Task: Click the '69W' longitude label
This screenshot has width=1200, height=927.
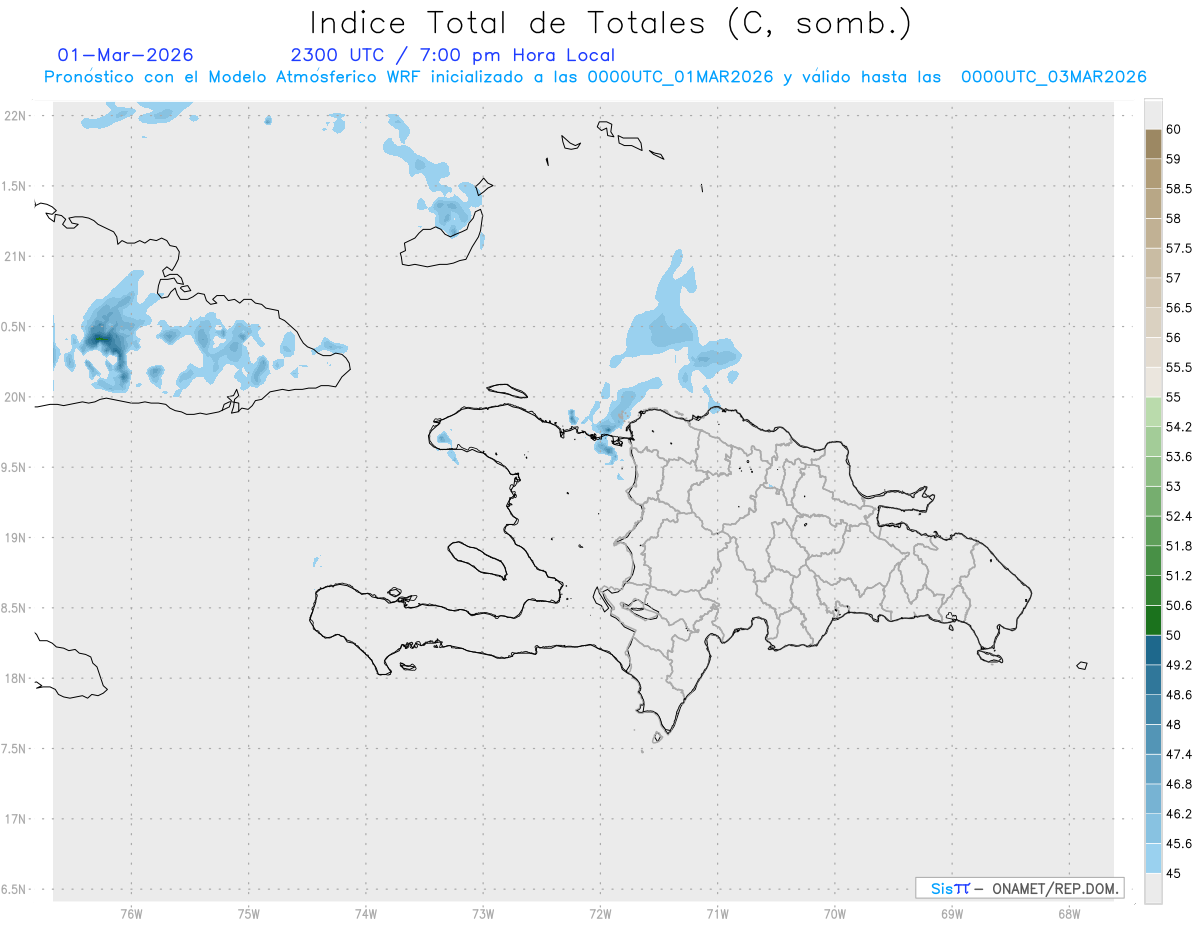Action: coord(952,914)
